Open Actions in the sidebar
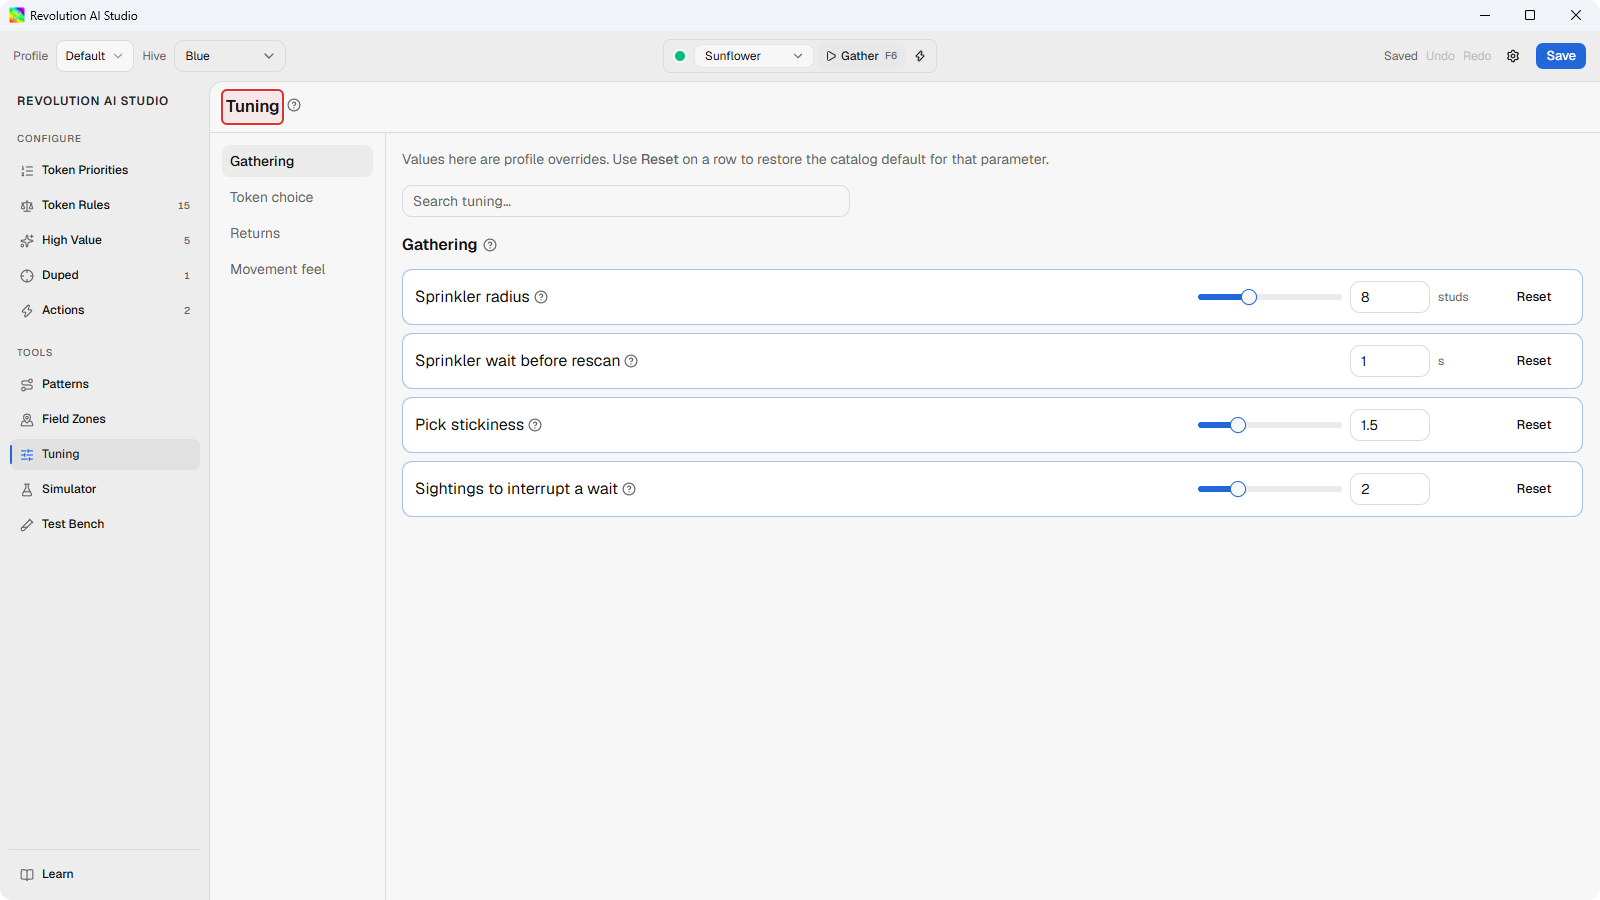The width and height of the screenshot is (1600, 900). 105,310
